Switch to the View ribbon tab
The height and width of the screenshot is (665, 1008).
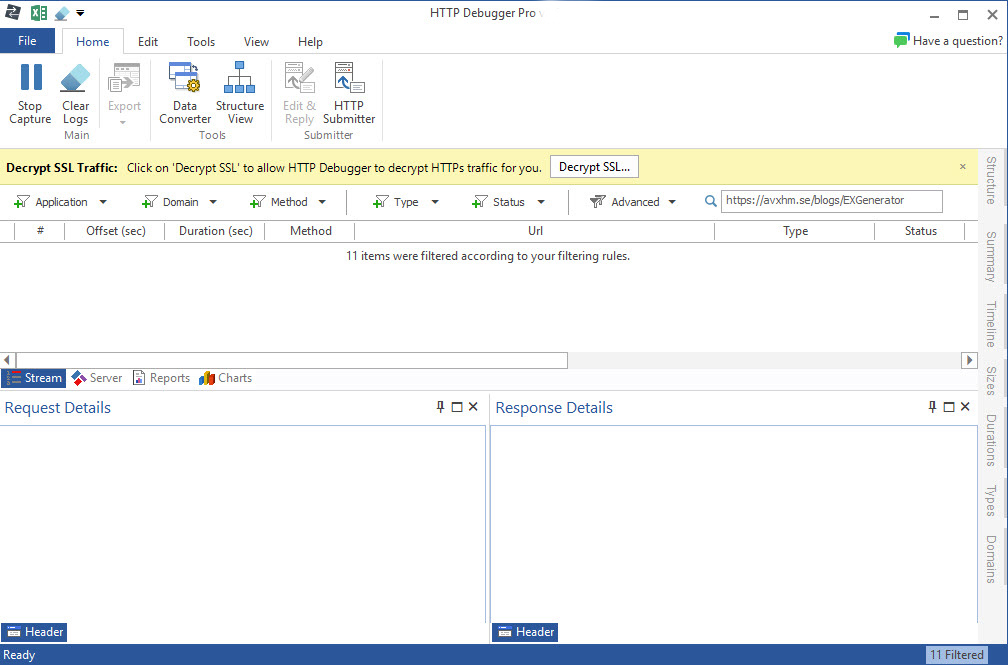coord(256,42)
